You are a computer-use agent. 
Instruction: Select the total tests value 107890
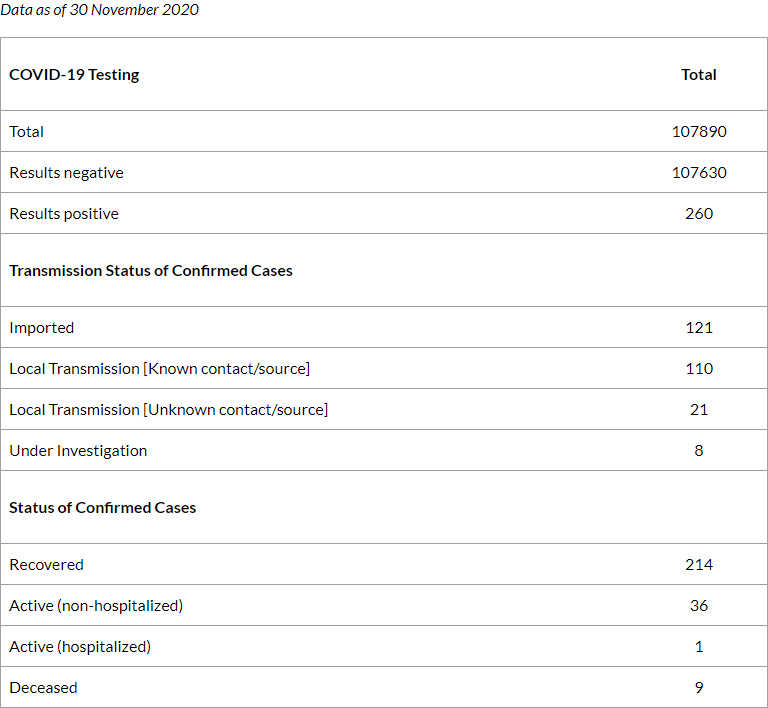(699, 132)
